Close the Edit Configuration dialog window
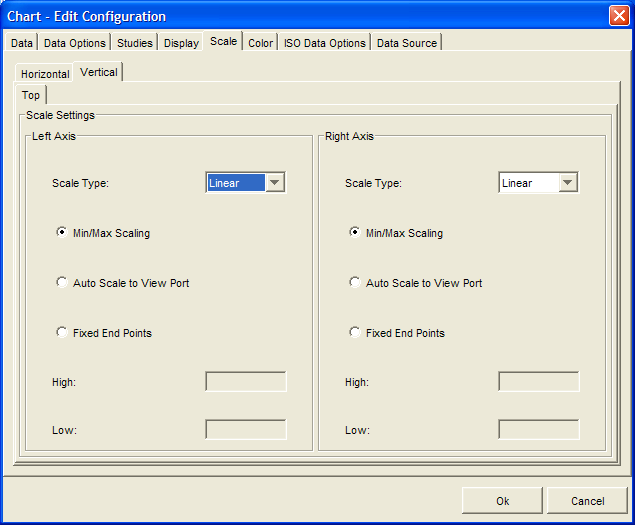Screen dimensions: 635x525 click(618, 16)
